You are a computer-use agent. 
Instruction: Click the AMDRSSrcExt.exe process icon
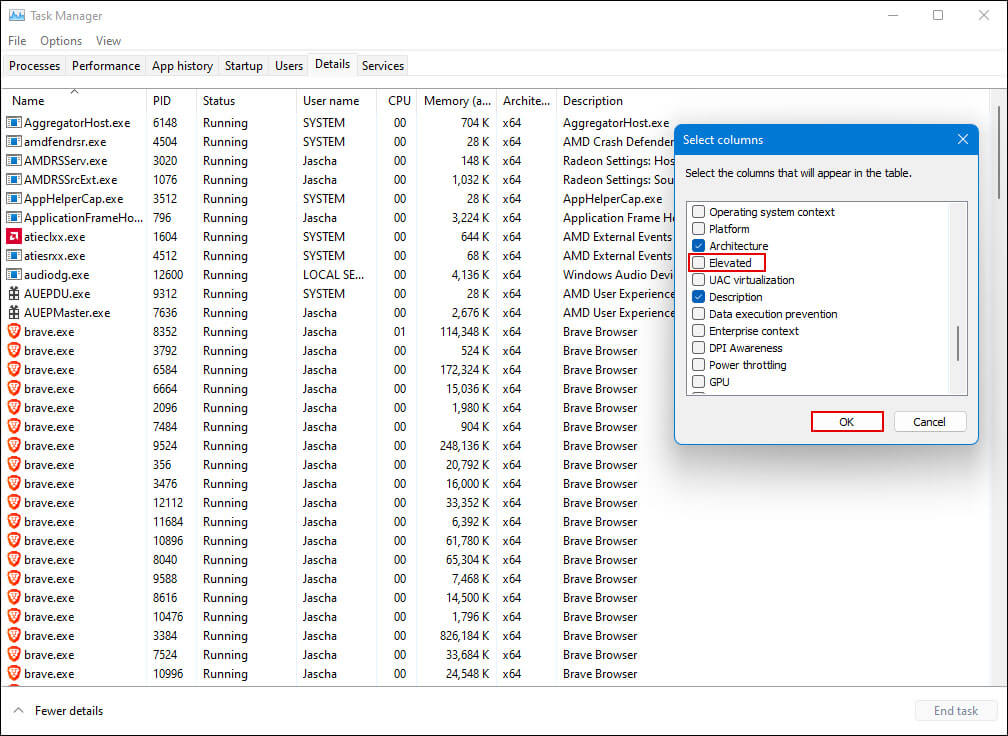(x=14, y=179)
